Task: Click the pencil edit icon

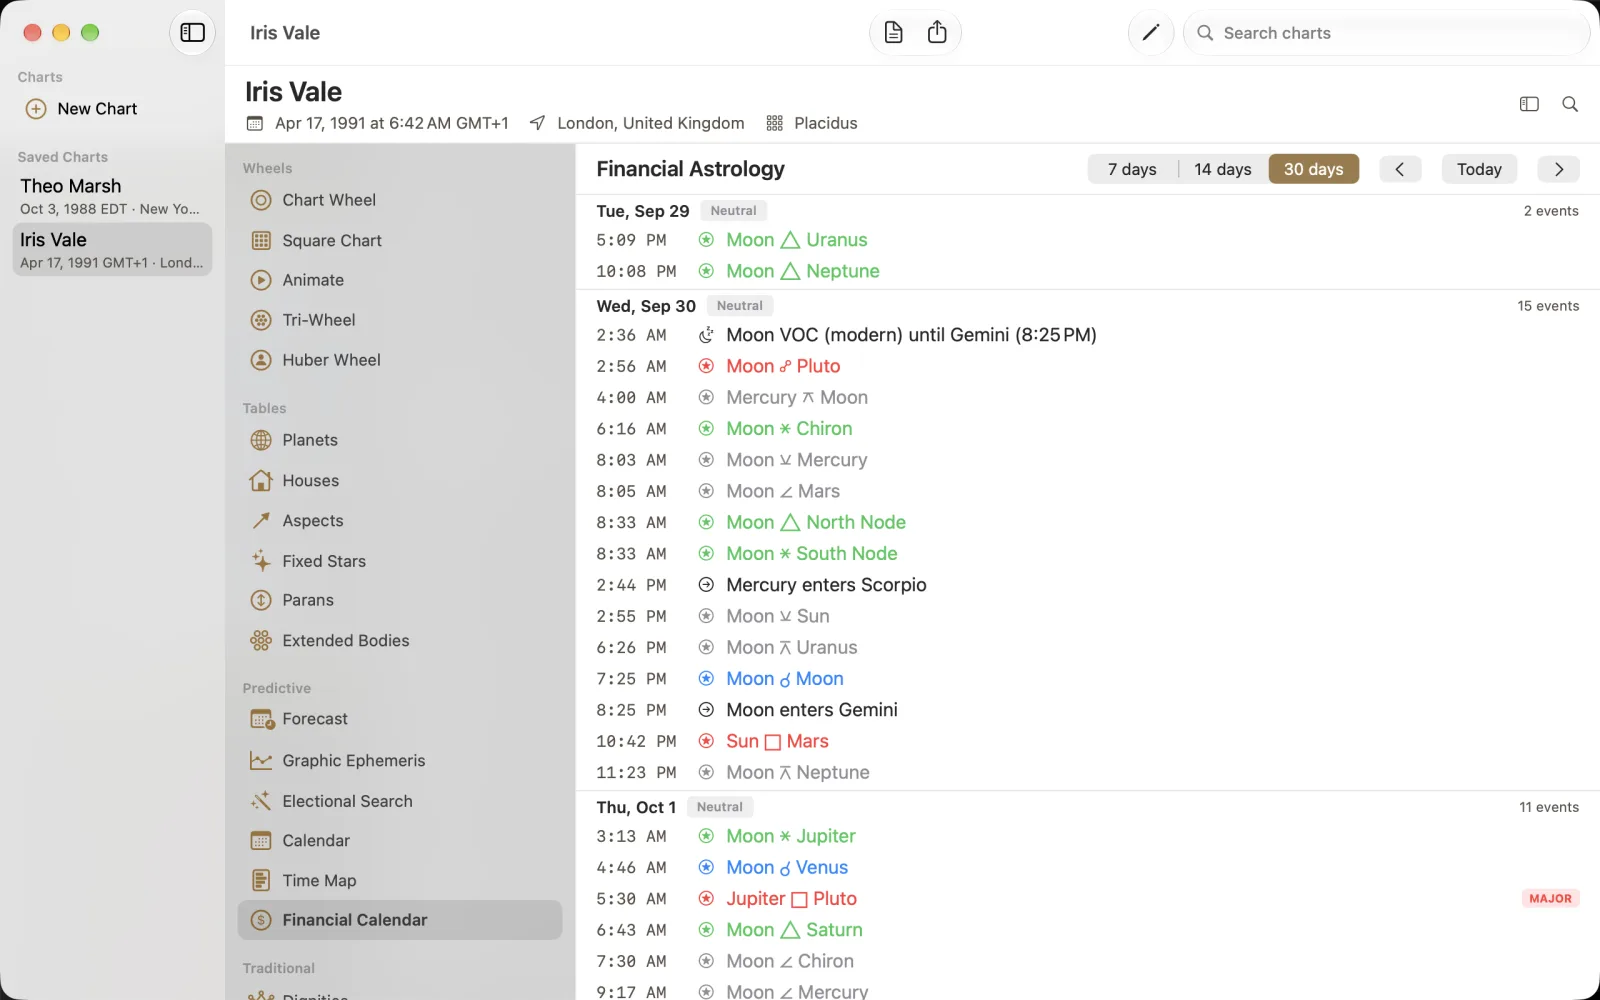Action: tap(1151, 33)
